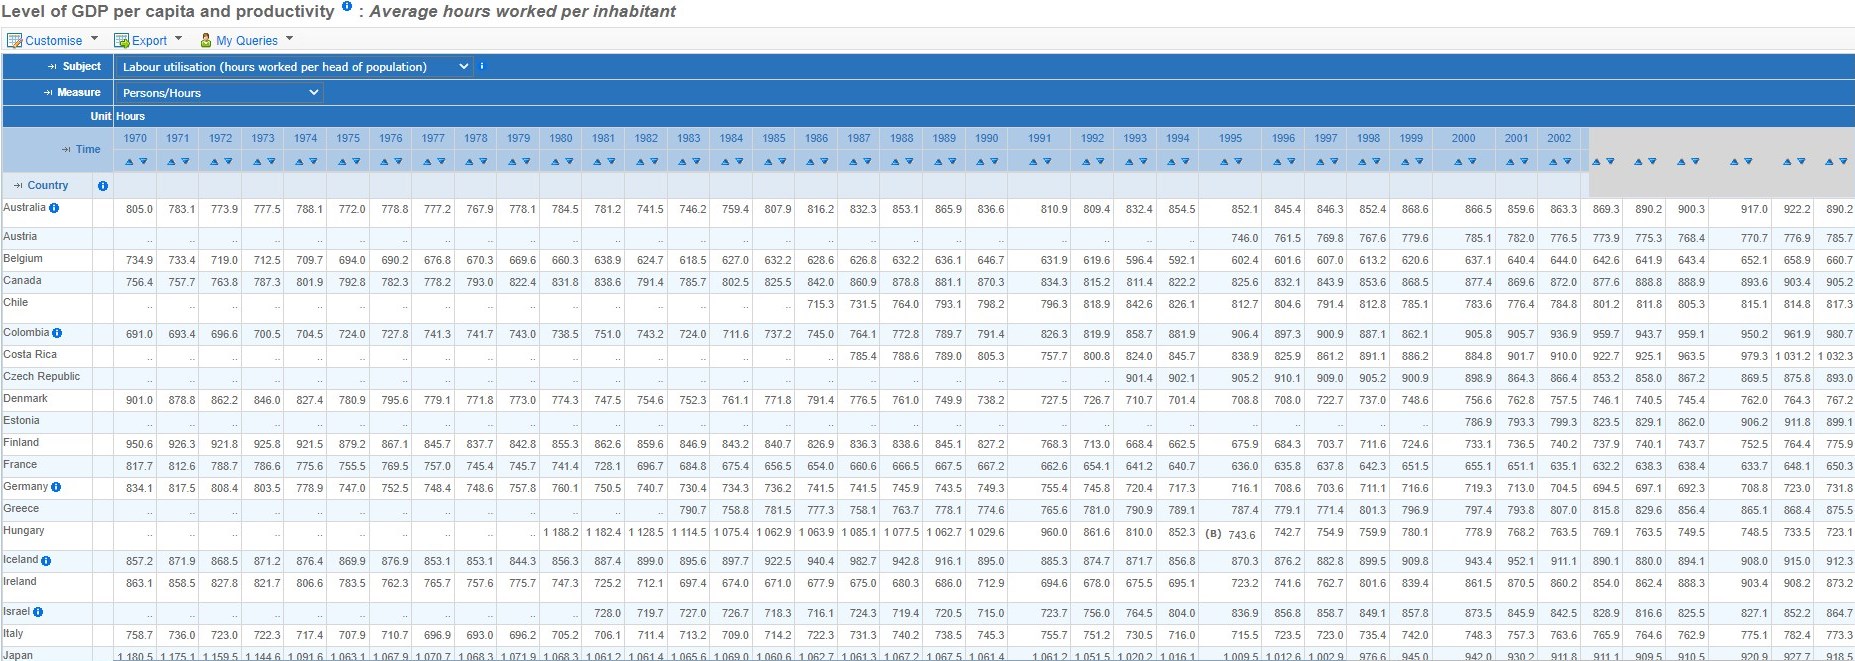The height and width of the screenshot is (661, 1855).
Task: Click the 1990 year column header
Action: (986, 139)
